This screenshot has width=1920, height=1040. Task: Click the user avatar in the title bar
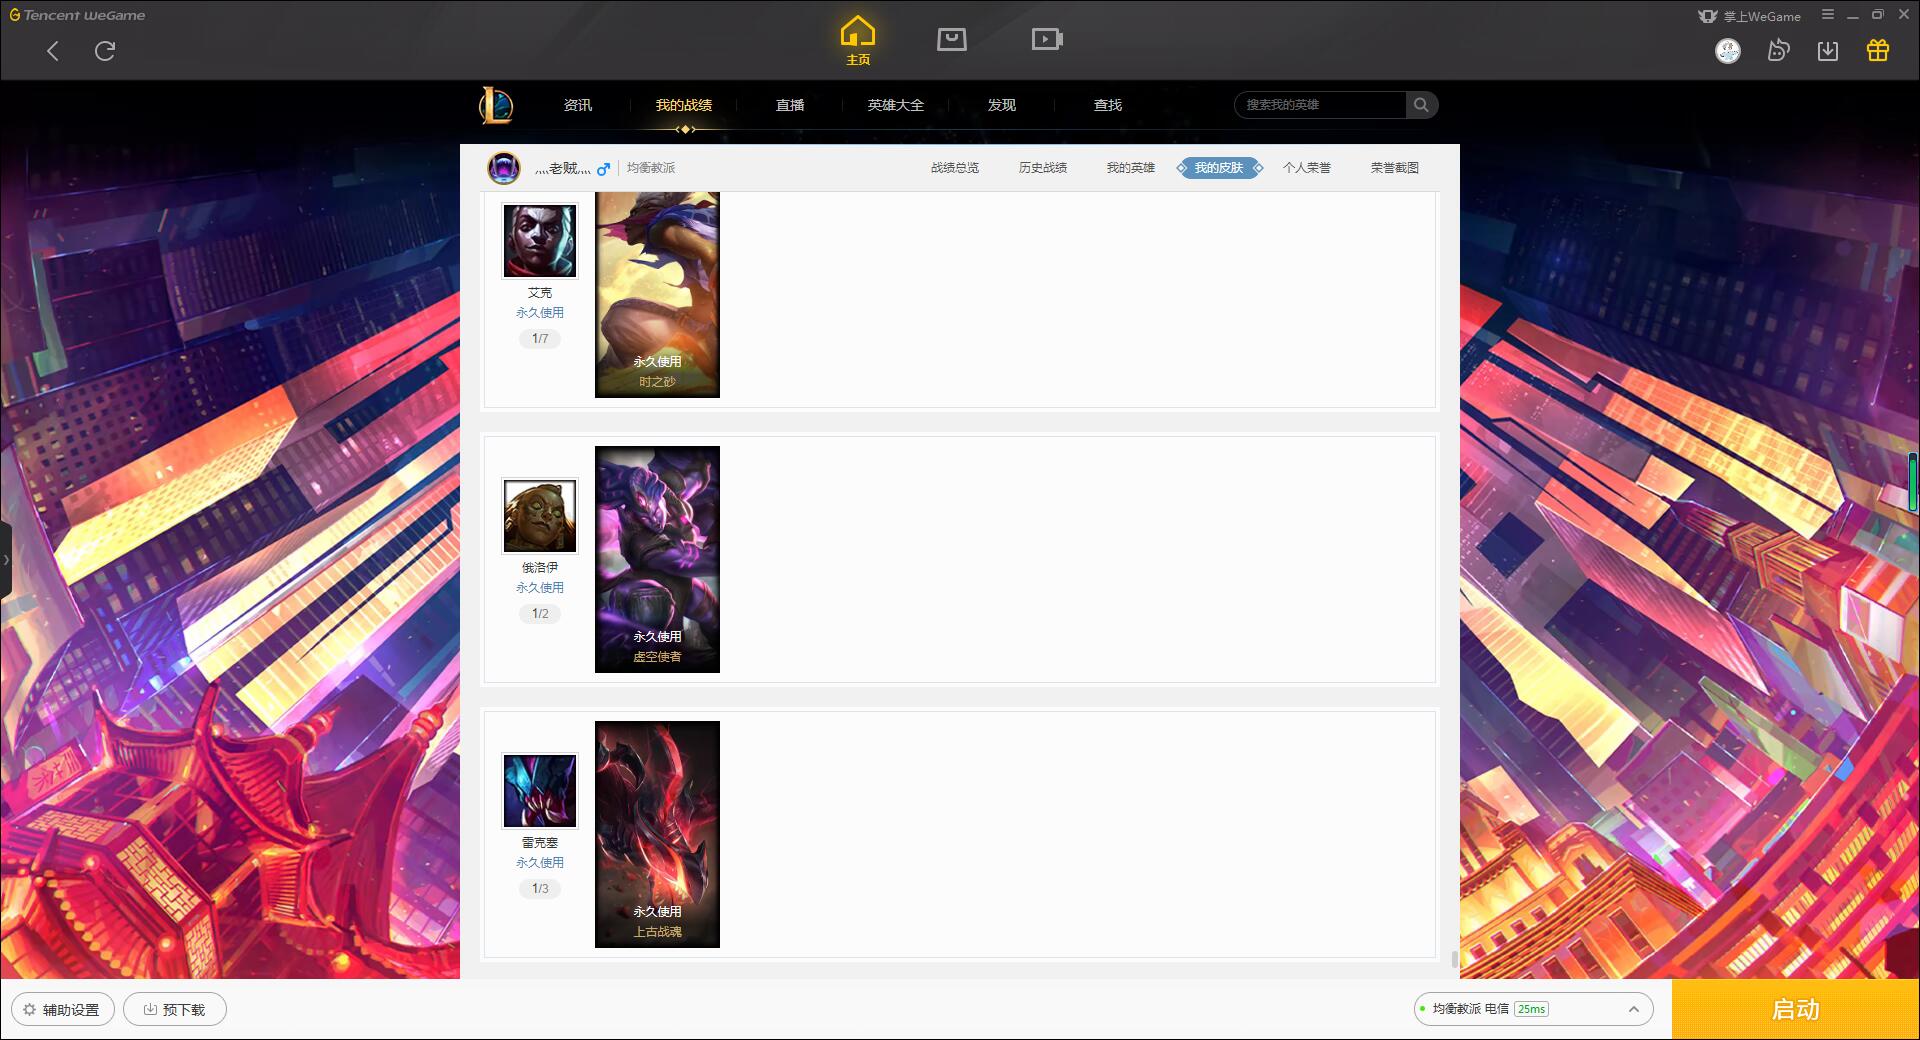(x=1728, y=51)
